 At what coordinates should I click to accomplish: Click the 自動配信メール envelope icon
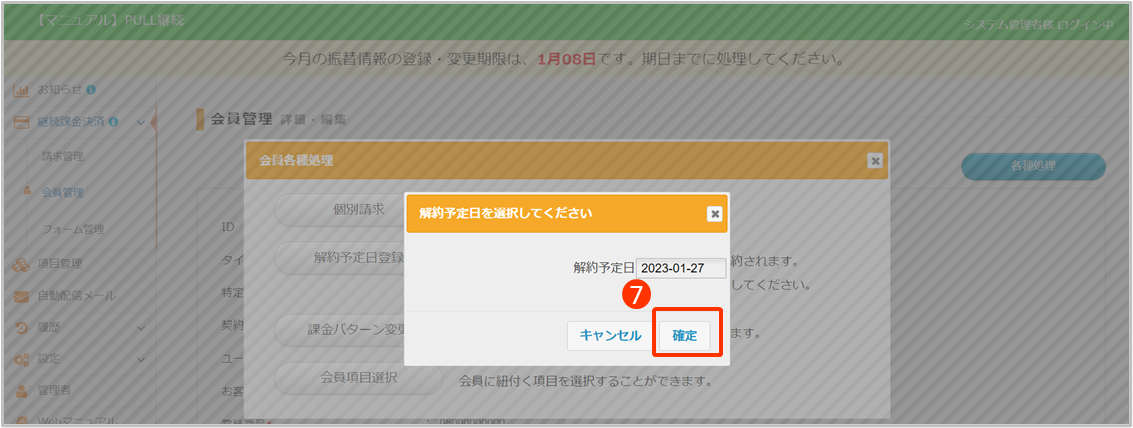click(x=20, y=296)
